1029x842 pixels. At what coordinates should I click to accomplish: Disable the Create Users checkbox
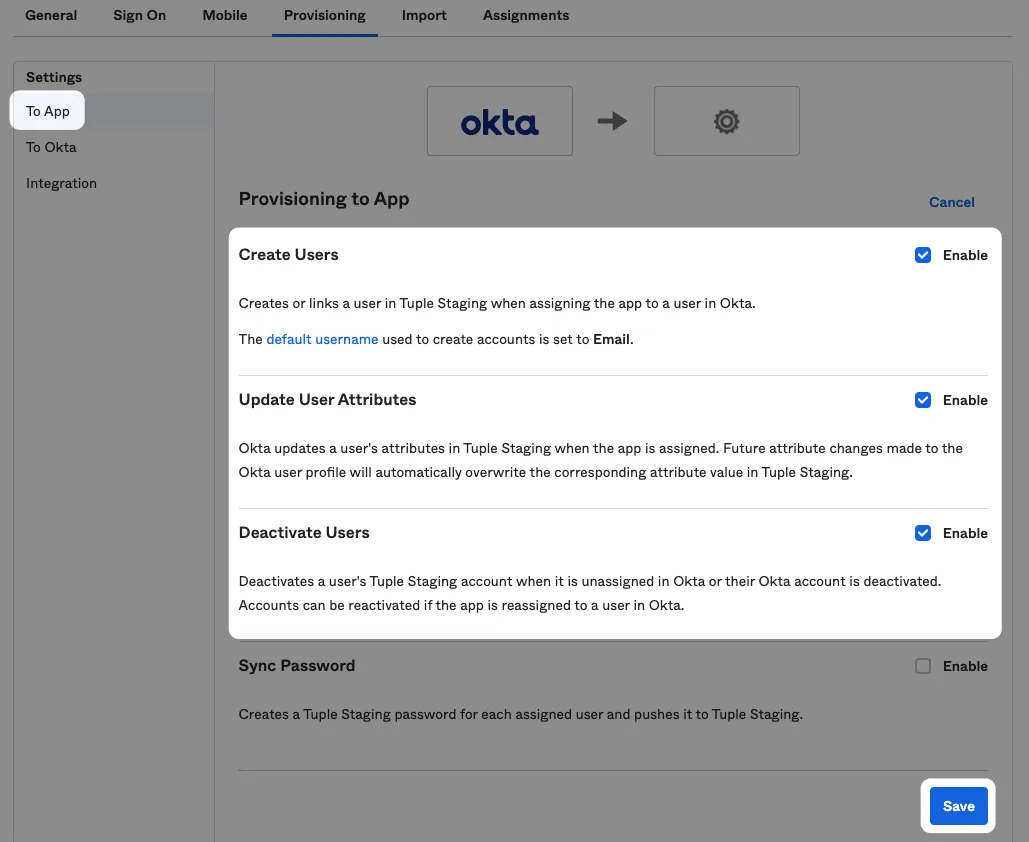tap(922, 255)
